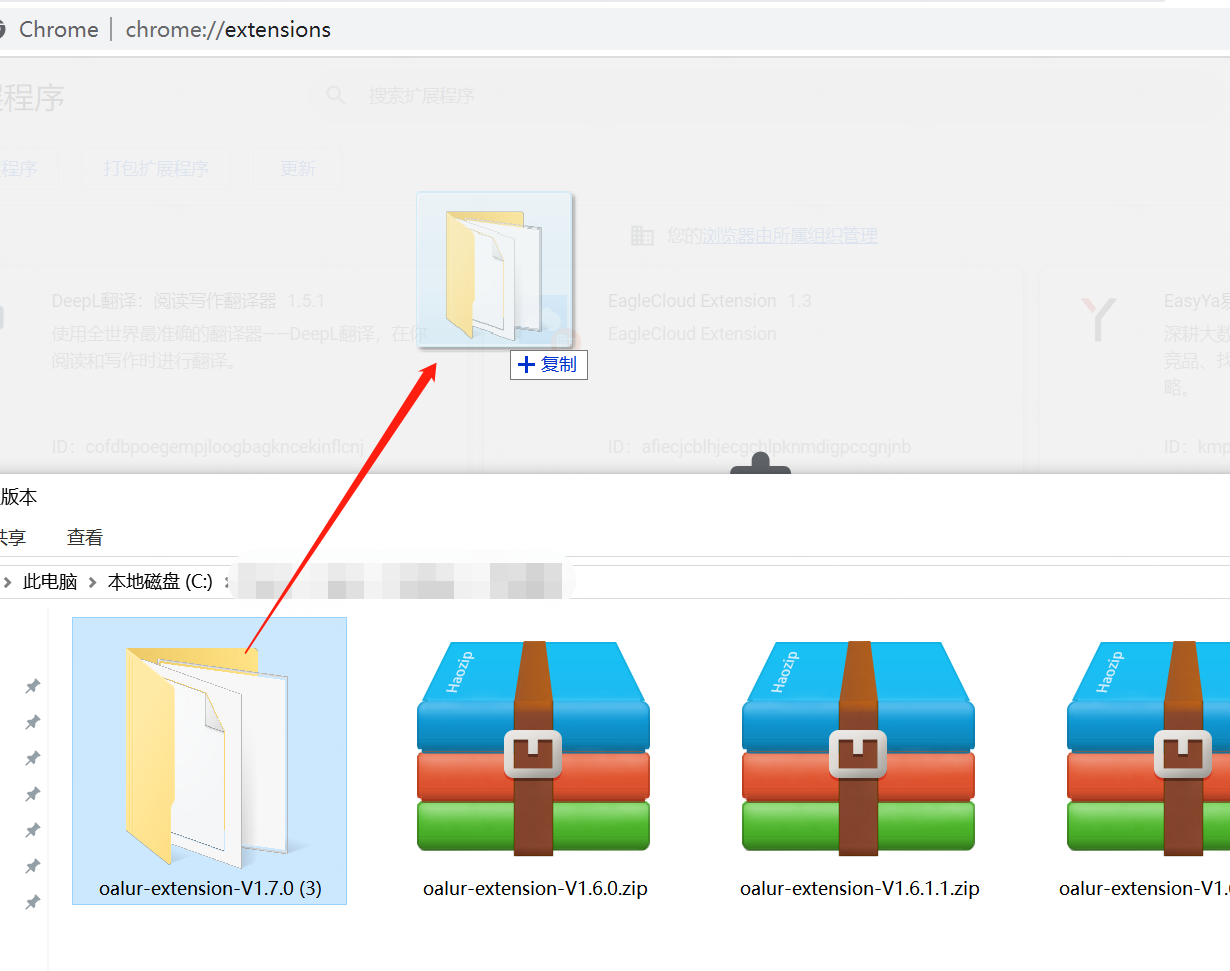This screenshot has height=971, width=1230.
Task: Click the file name oalur-extension-V1.6.1.1.zip
Action: point(860,888)
